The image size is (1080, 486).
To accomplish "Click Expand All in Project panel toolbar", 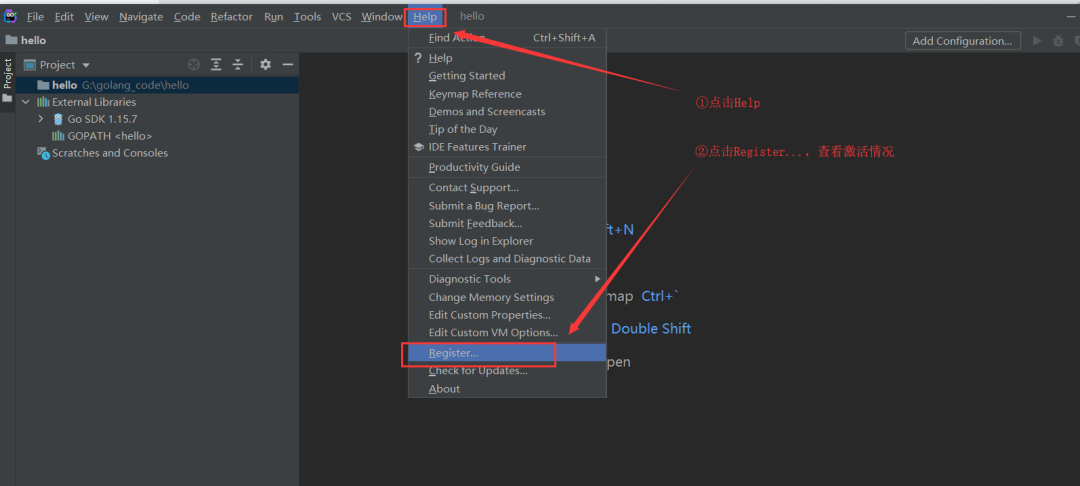I will (216, 64).
